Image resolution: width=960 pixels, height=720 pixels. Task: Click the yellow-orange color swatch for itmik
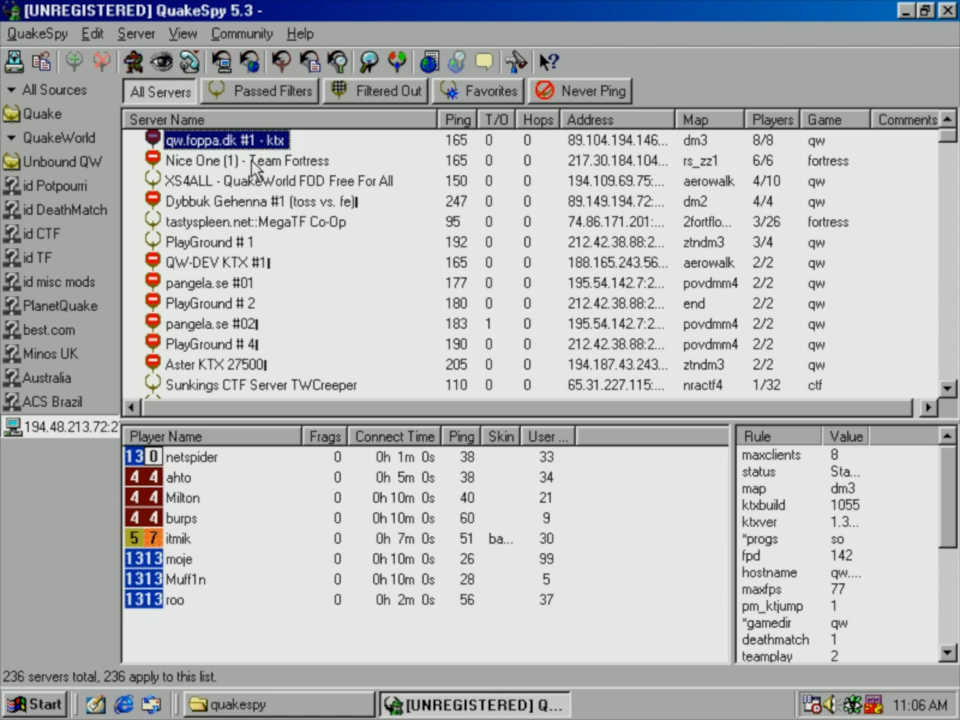[143, 539]
